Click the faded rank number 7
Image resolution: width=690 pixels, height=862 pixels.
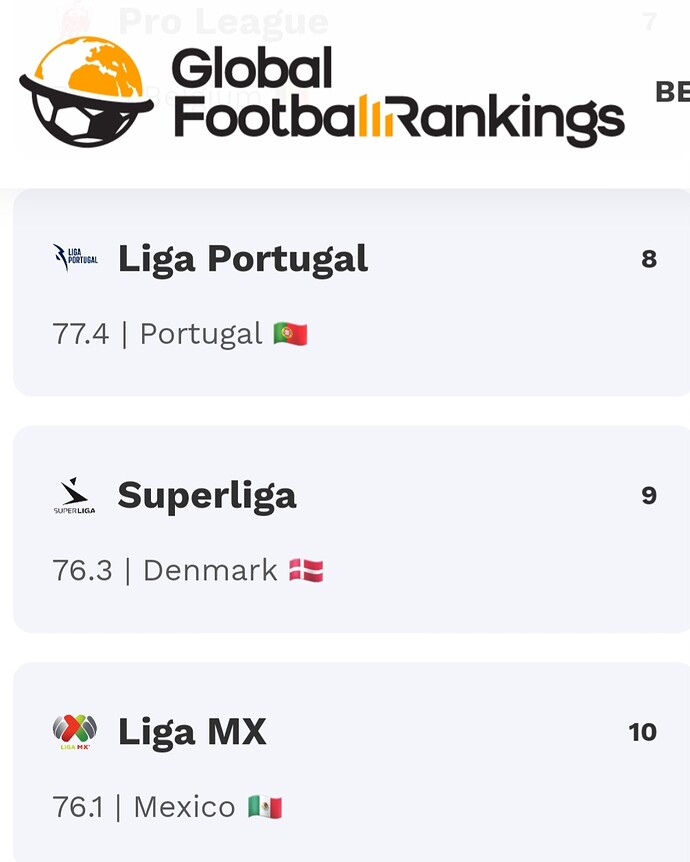pyautogui.click(x=650, y=21)
